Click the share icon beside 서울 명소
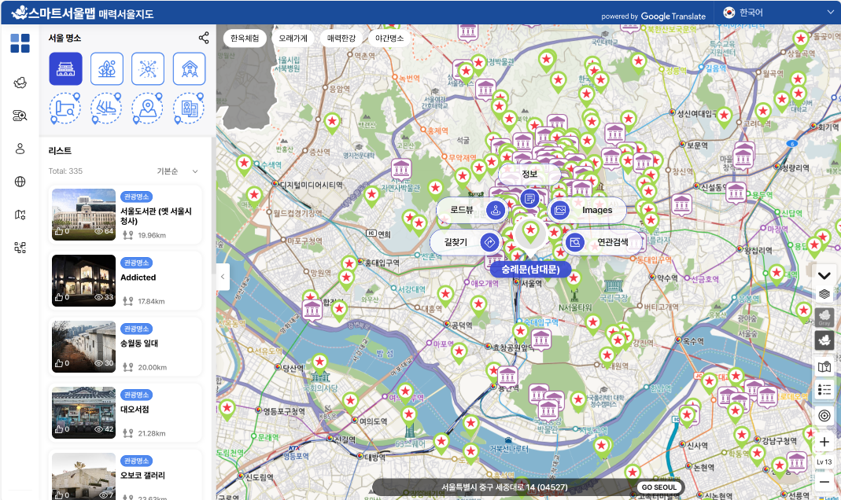This screenshot has height=500, width=841. point(204,38)
